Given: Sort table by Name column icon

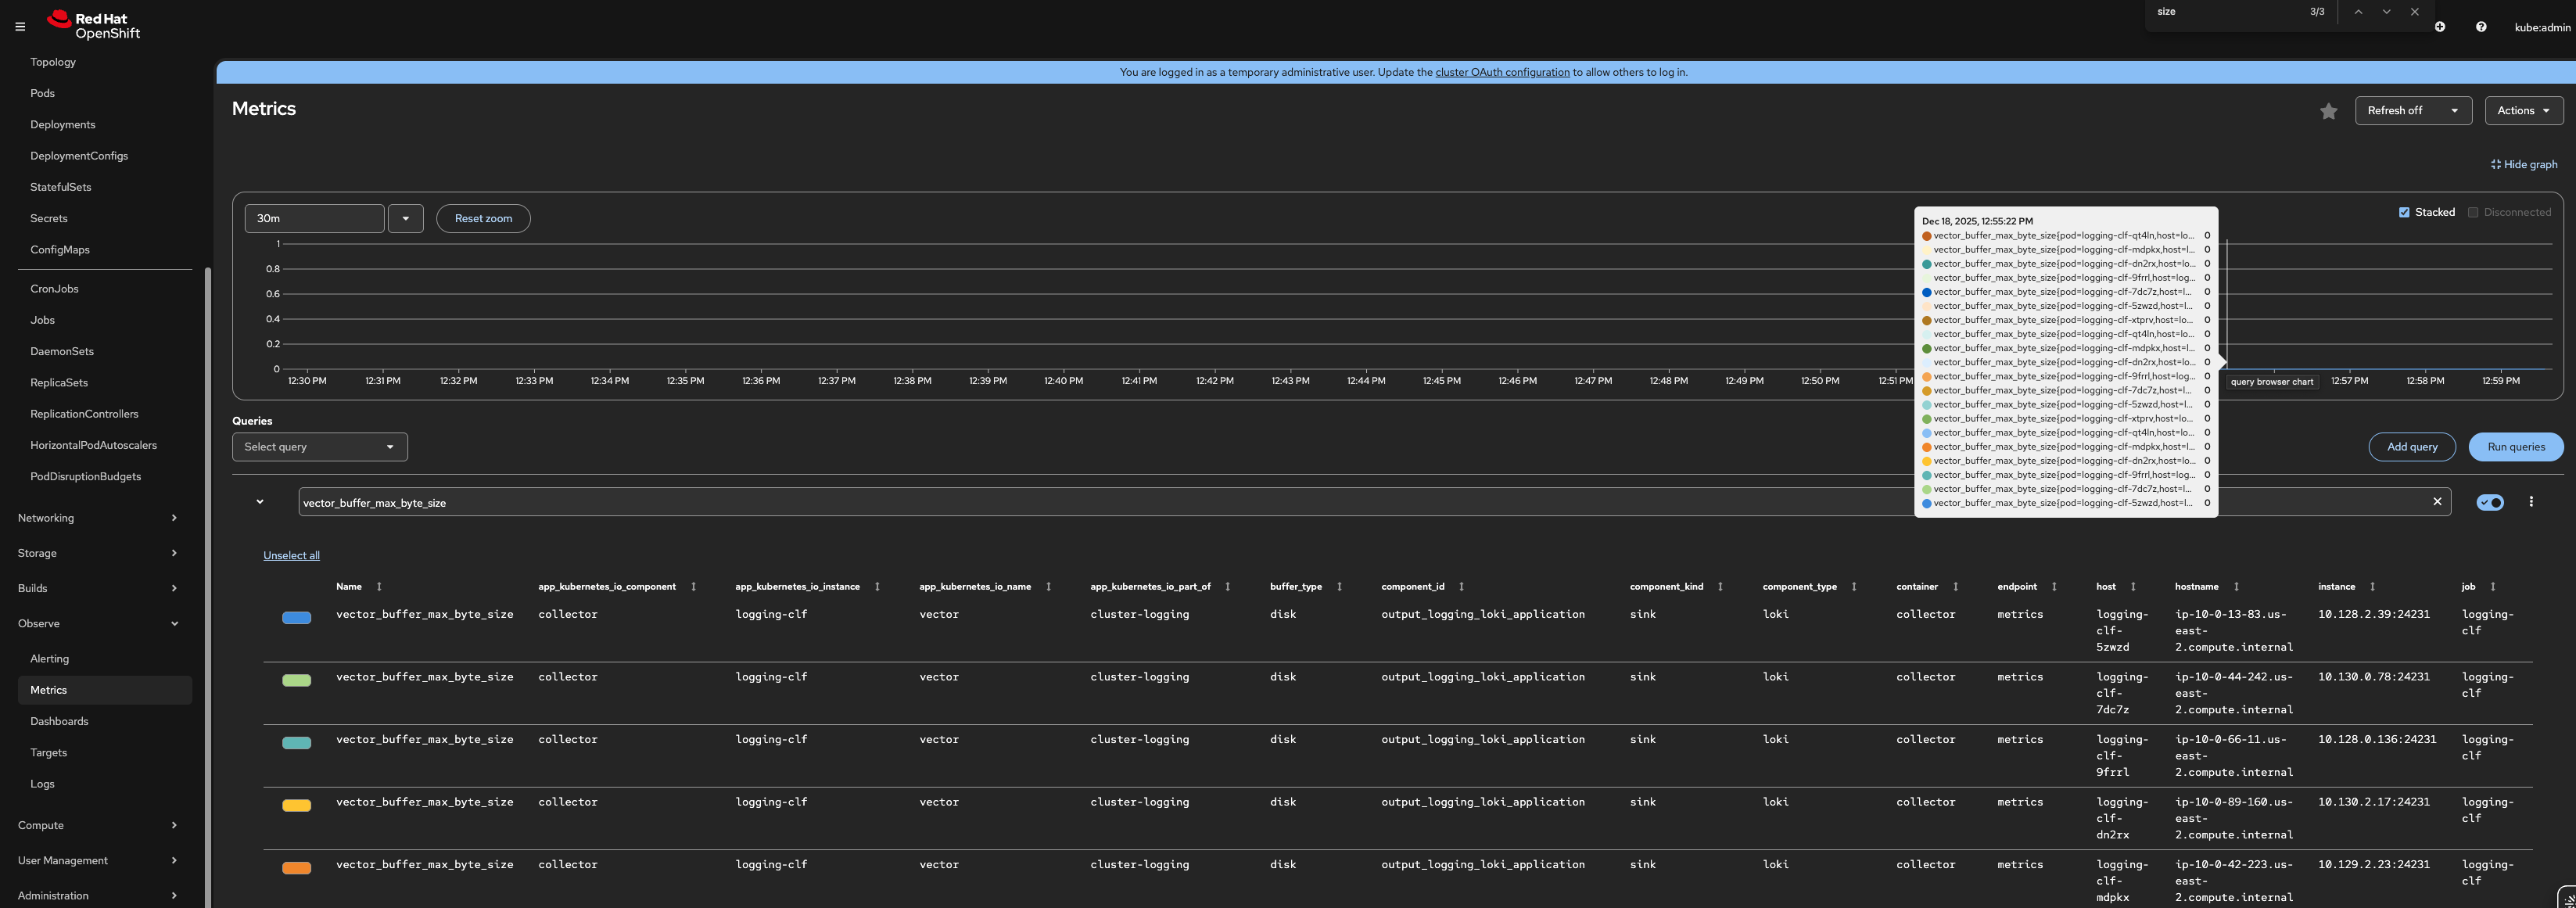Looking at the screenshot, I should pyautogui.click(x=379, y=587).
